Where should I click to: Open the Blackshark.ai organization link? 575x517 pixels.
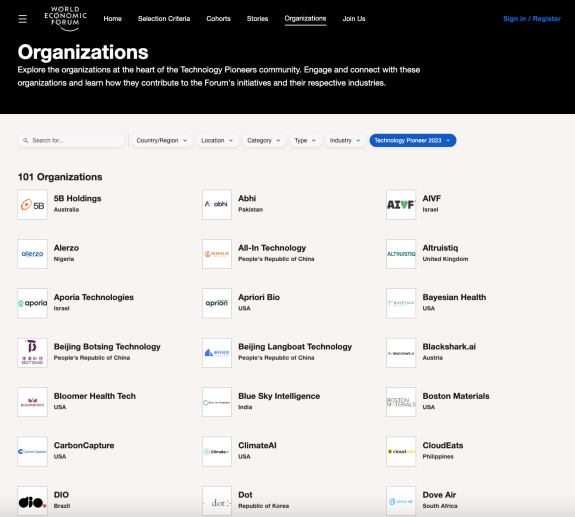tap(449, 346)
